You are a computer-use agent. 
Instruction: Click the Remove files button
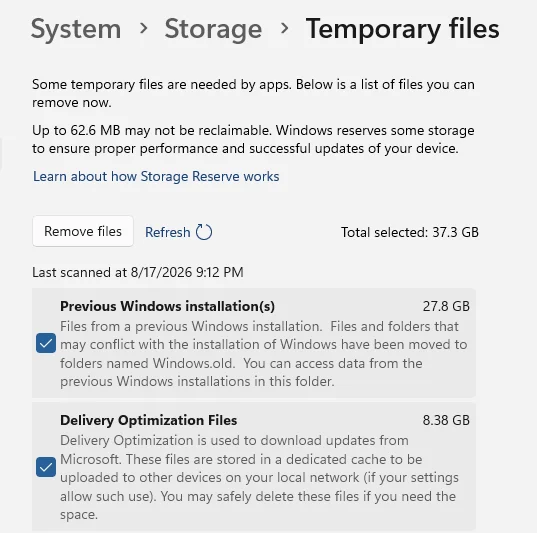pos(83,231)
